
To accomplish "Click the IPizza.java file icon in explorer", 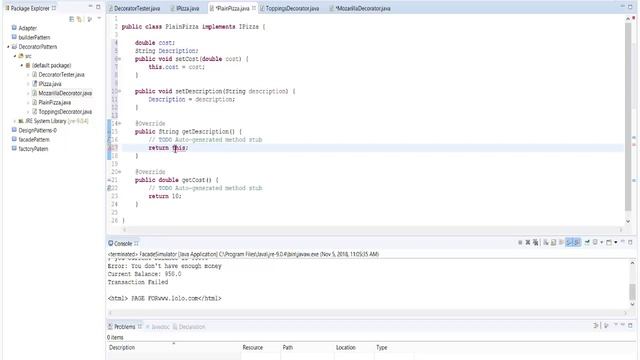I will [x=35, y=84].
